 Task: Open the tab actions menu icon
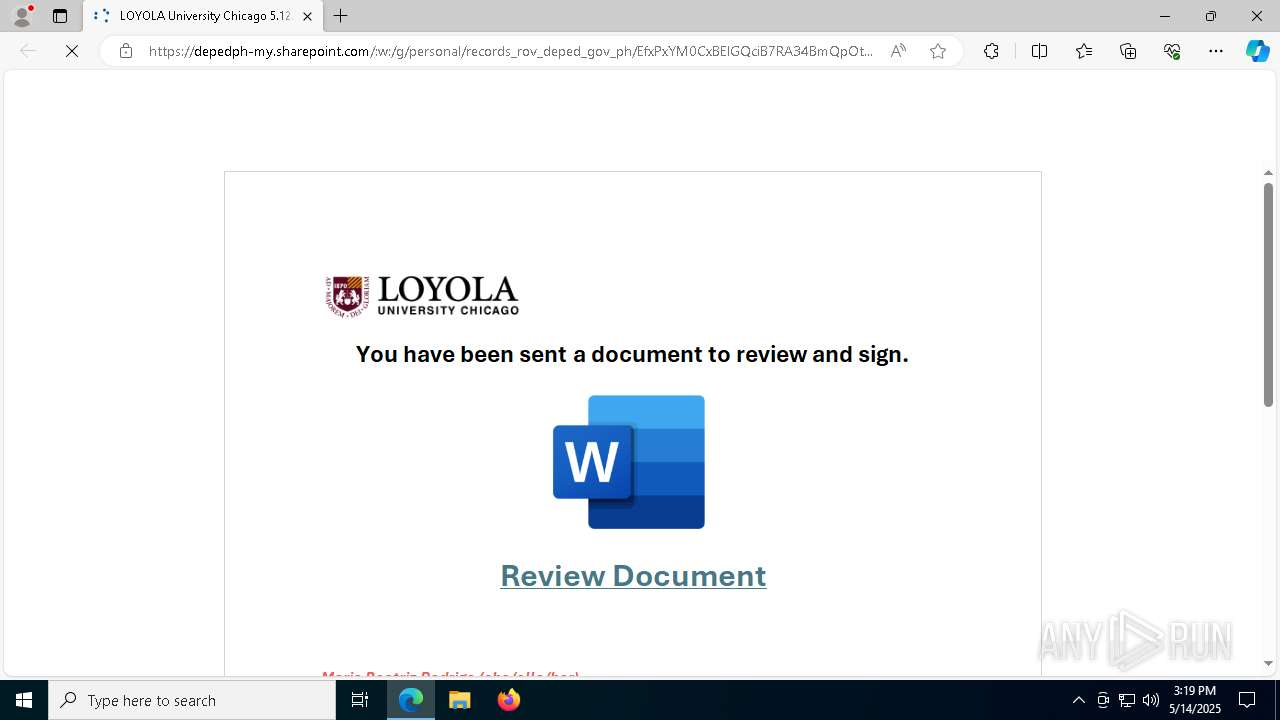point(60,16)
